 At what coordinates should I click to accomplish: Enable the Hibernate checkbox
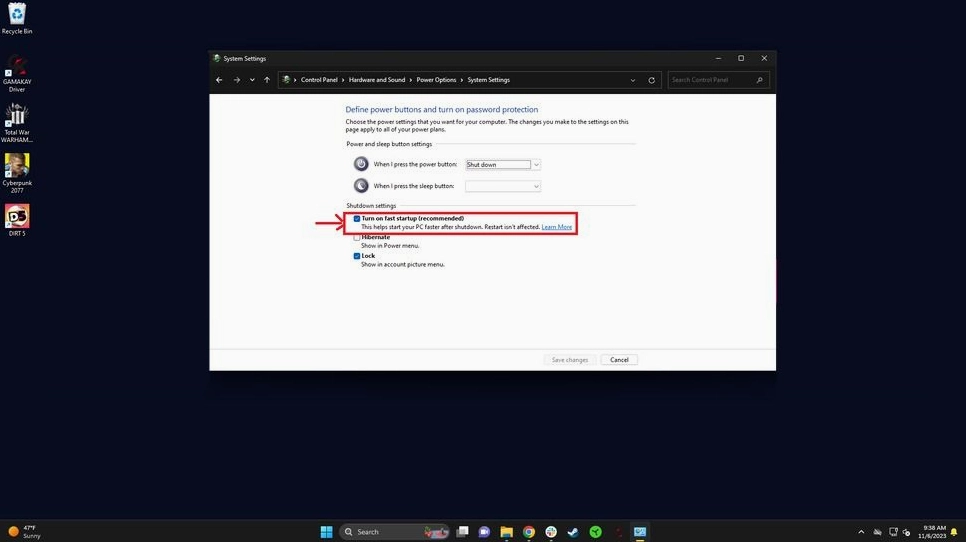pos(357,237)
